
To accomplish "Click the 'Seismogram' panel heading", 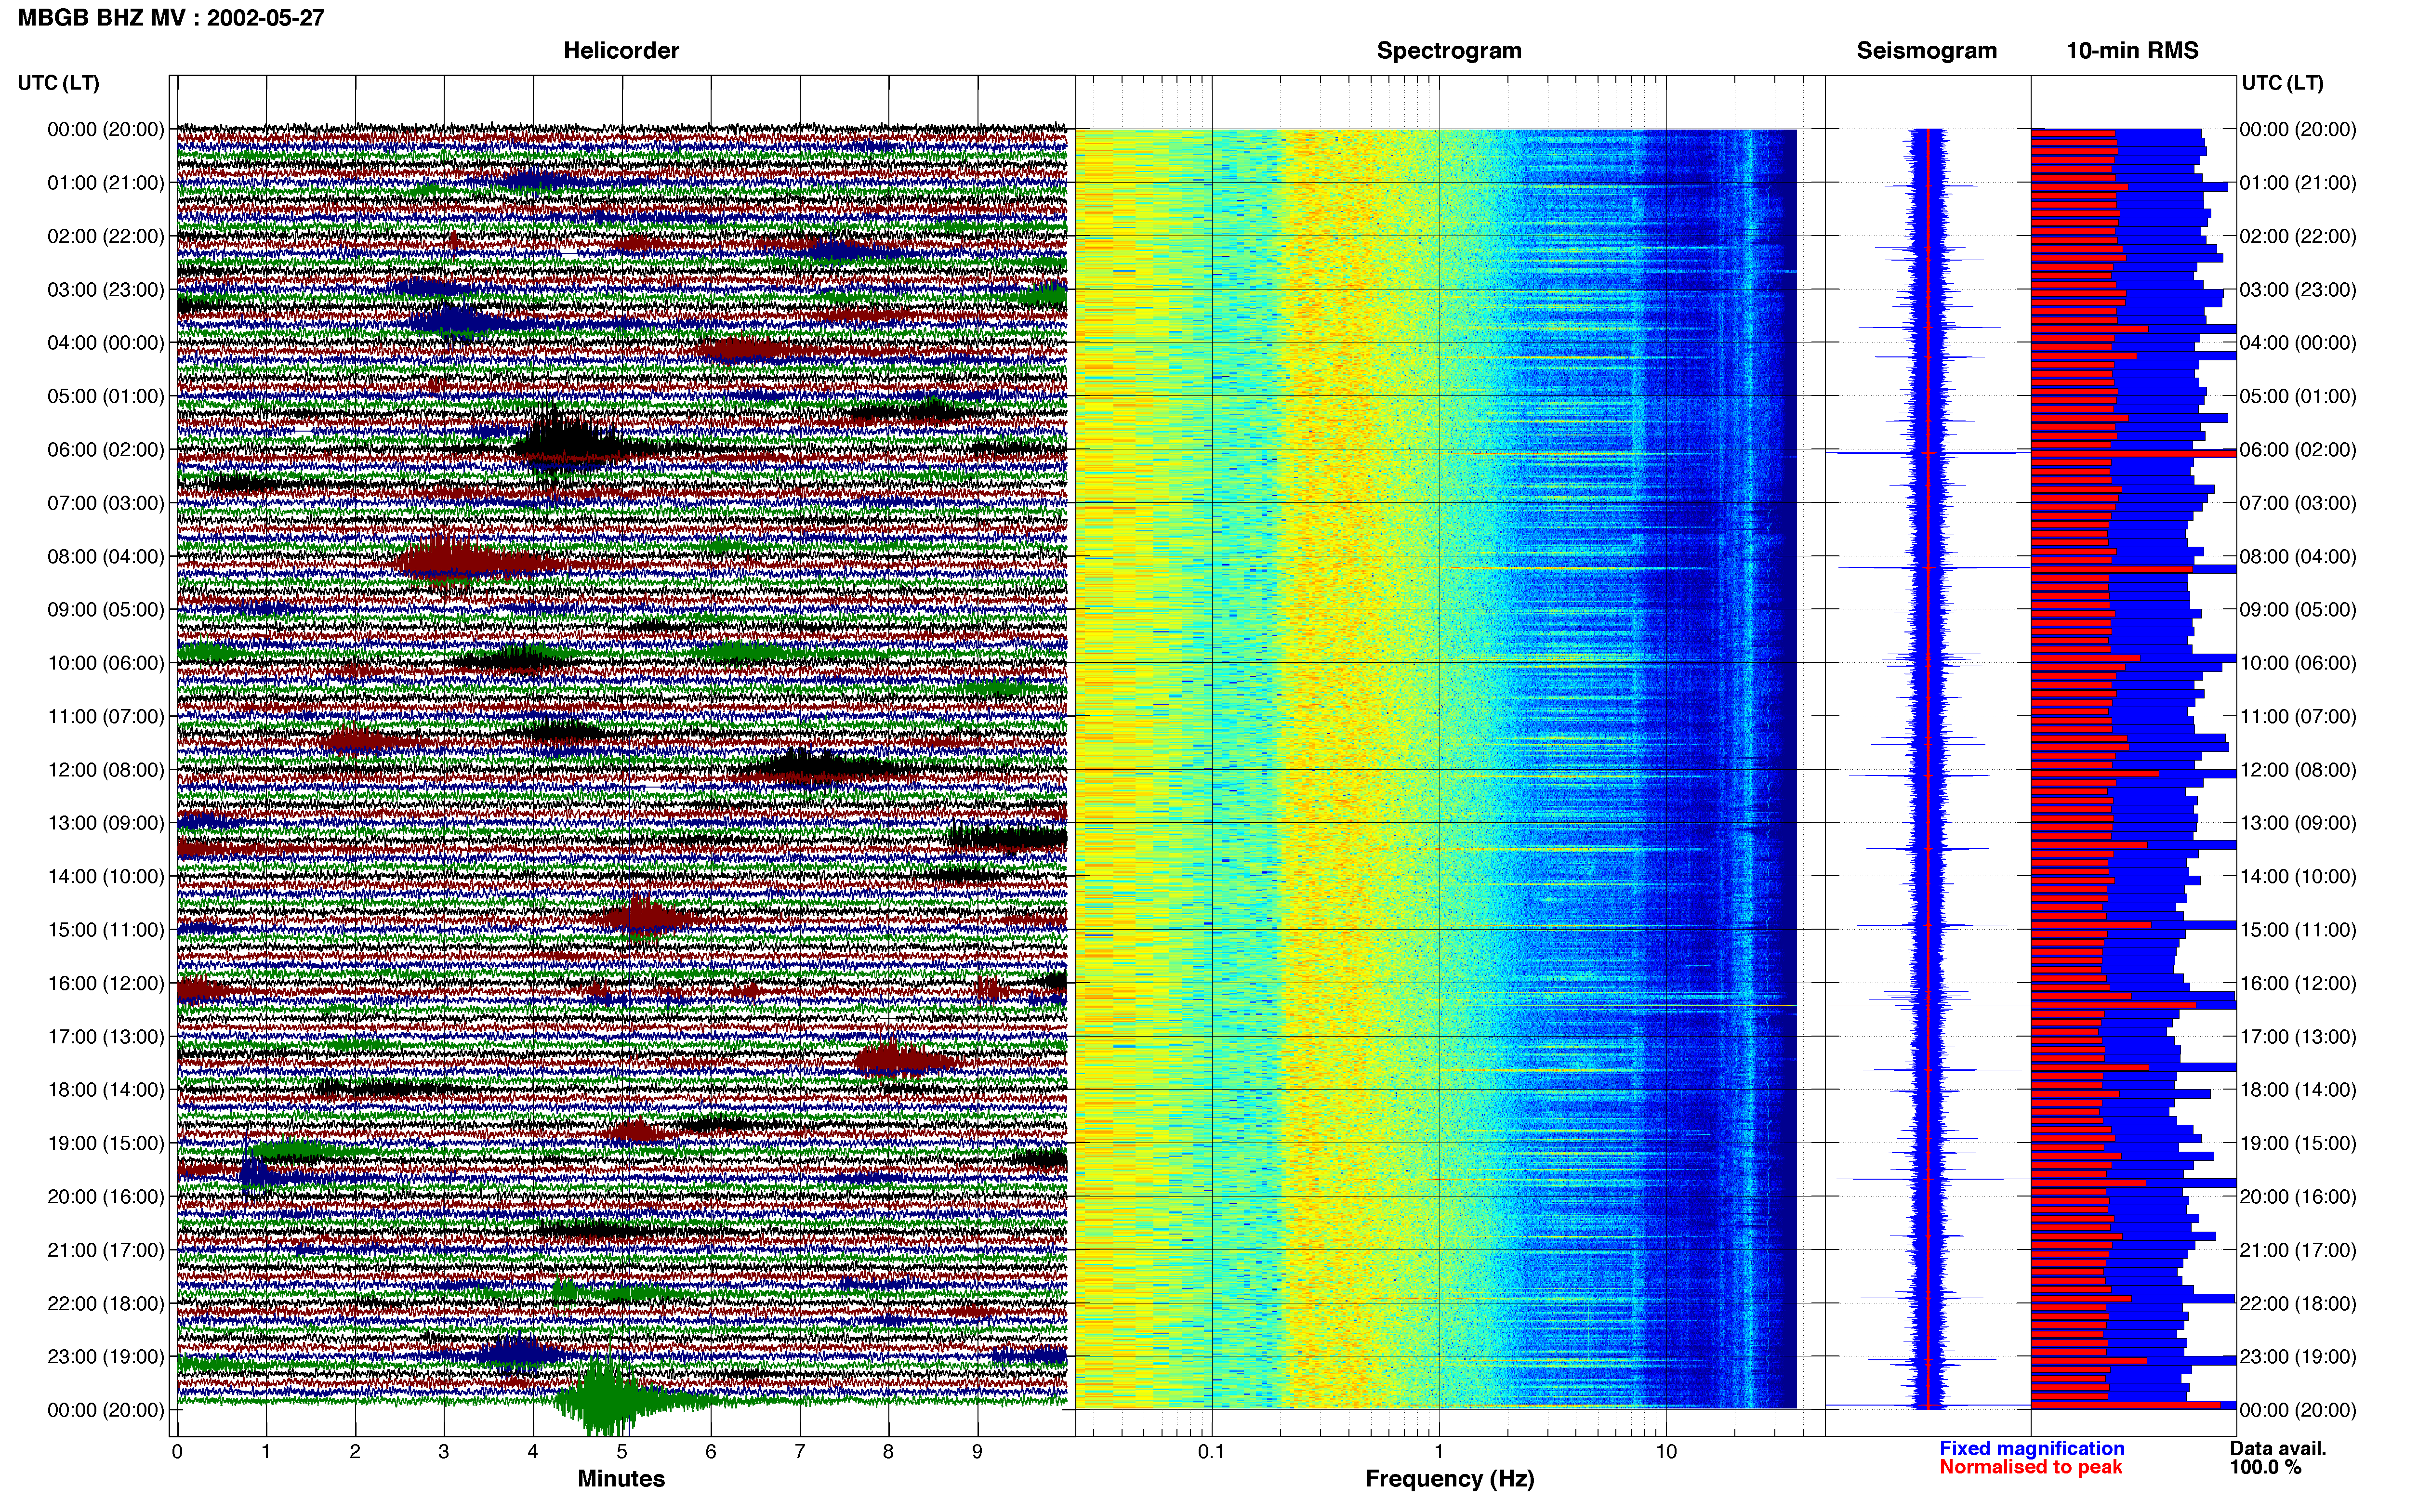I will tap(1926, 50).
